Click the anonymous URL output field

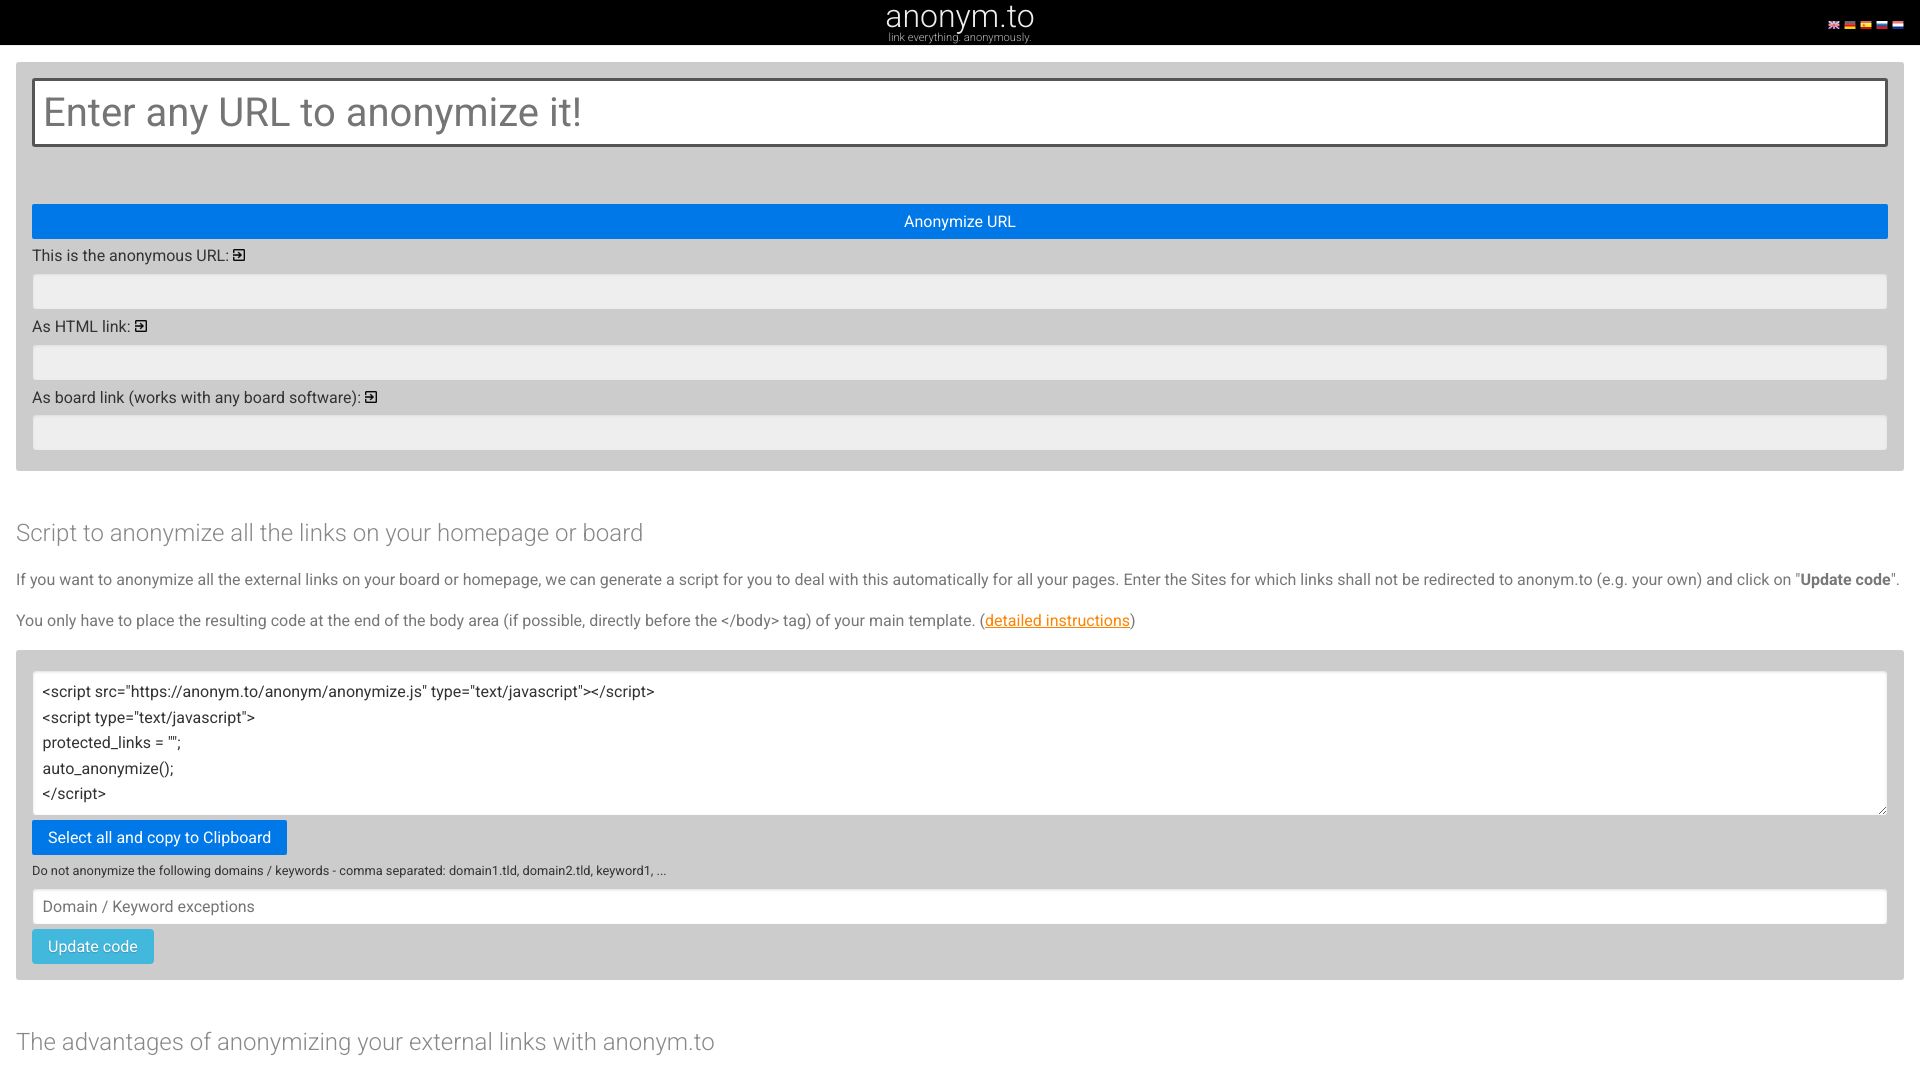point(959,292)
